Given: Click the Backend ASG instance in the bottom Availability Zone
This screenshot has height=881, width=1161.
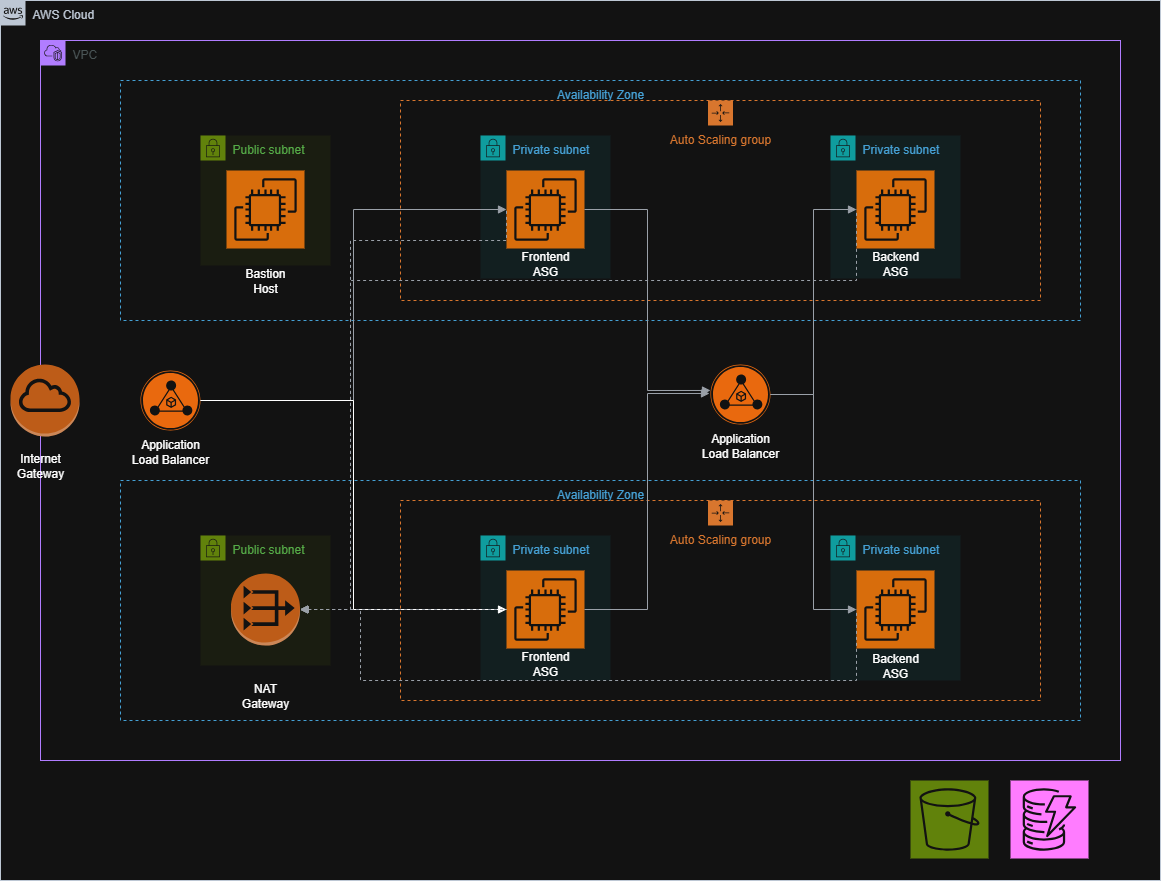Looking at the screenshot, I should pyautogui.click(x=895, y=609).
